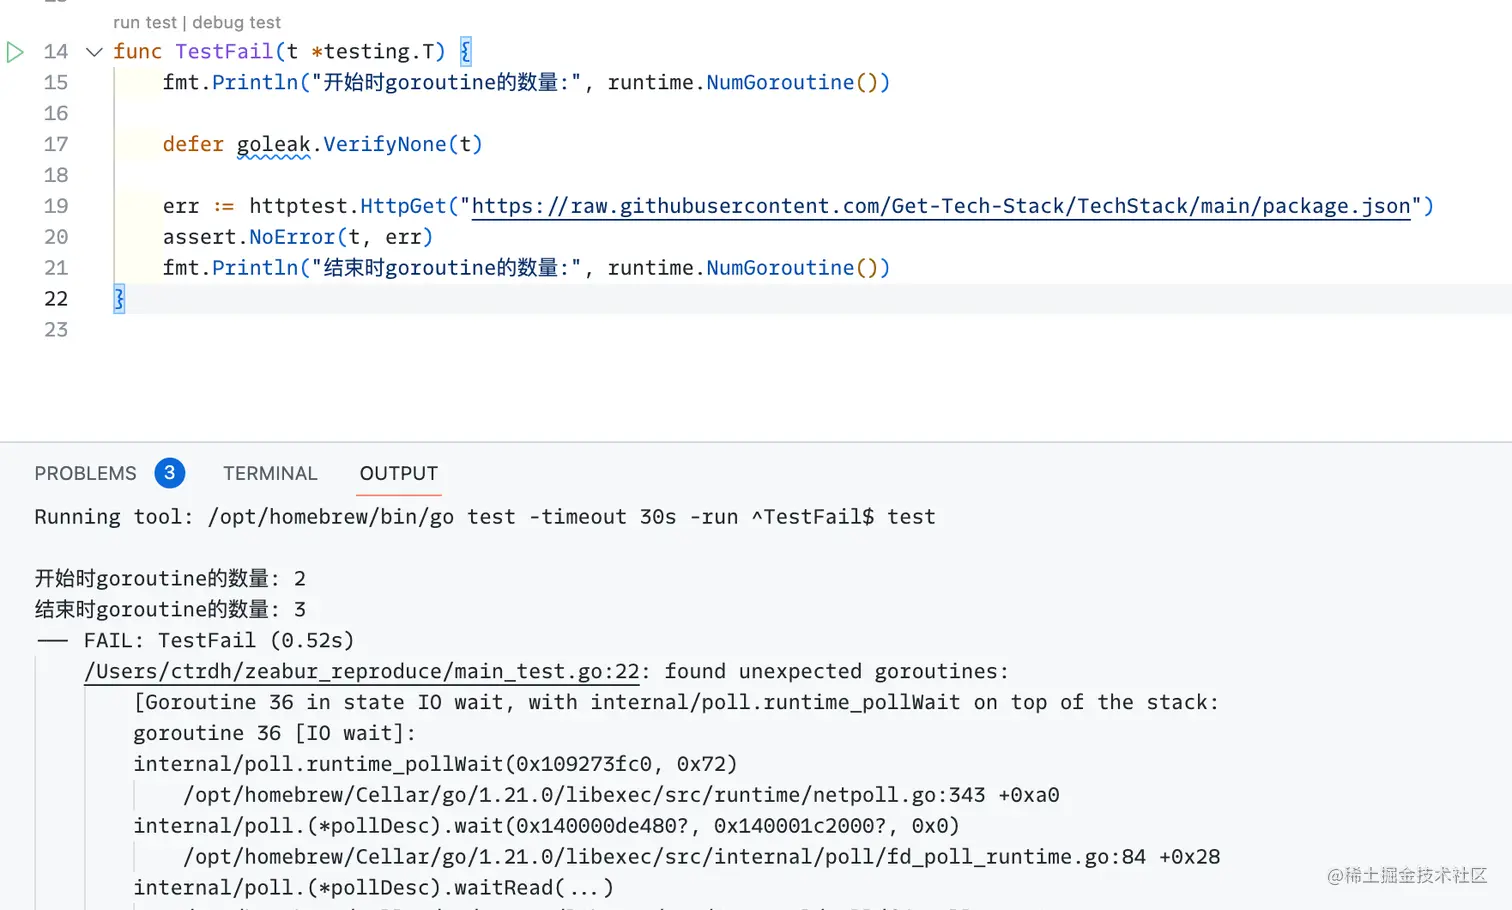1512x910 pixels.
Task: Switch to the PROBLEMS tab
Action: pos(85,473)
